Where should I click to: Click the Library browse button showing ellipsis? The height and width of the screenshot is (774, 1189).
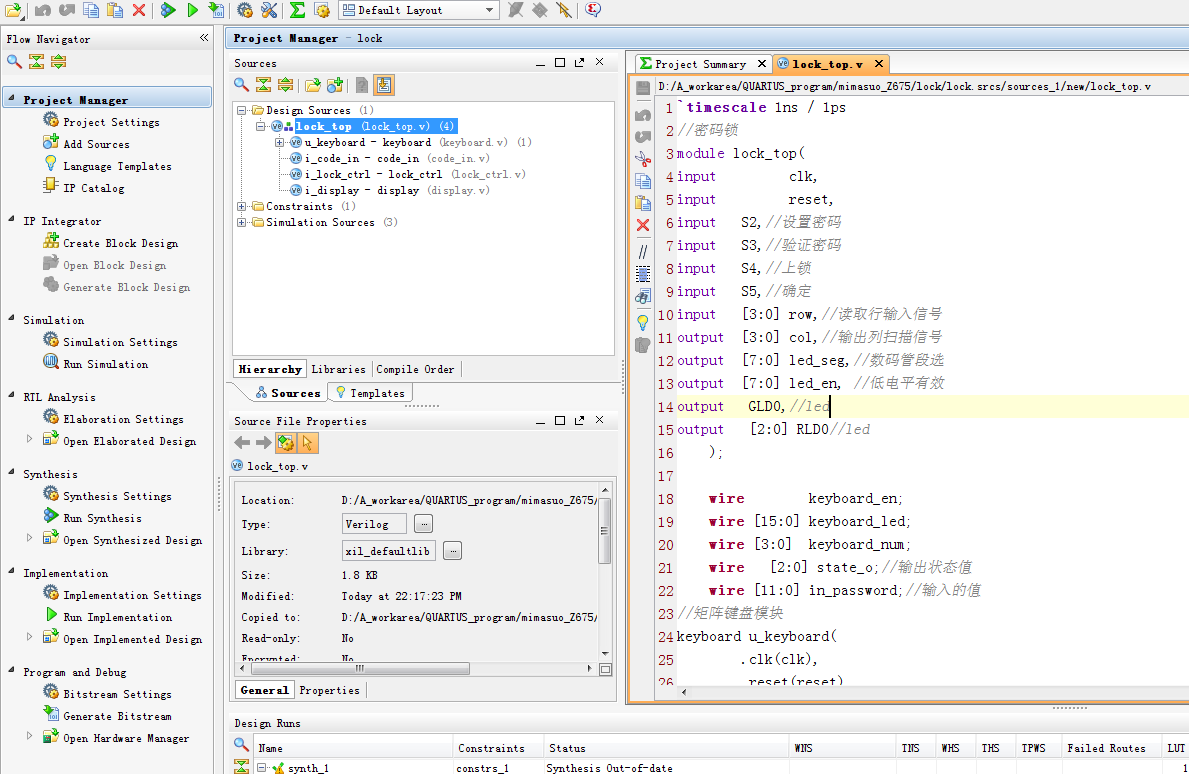pyautogui.click(x=451, y=550)
